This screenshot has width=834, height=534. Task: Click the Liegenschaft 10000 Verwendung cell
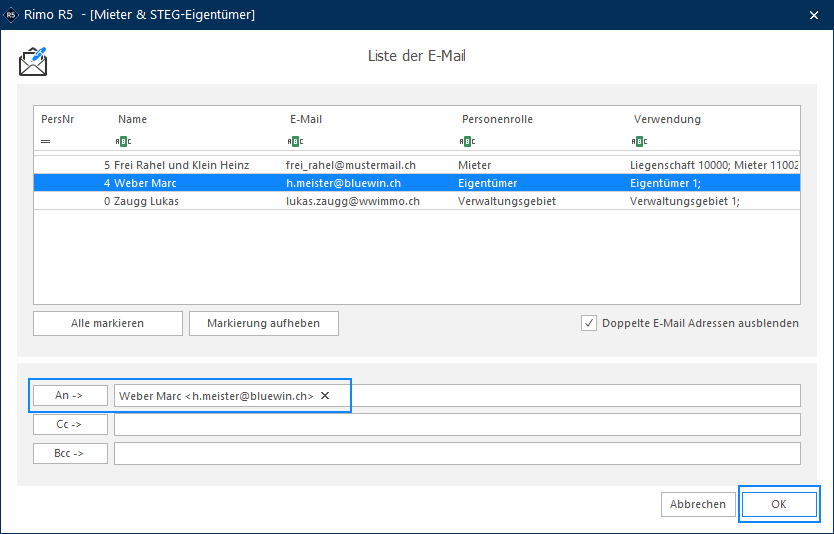click(x=714, y=165)
